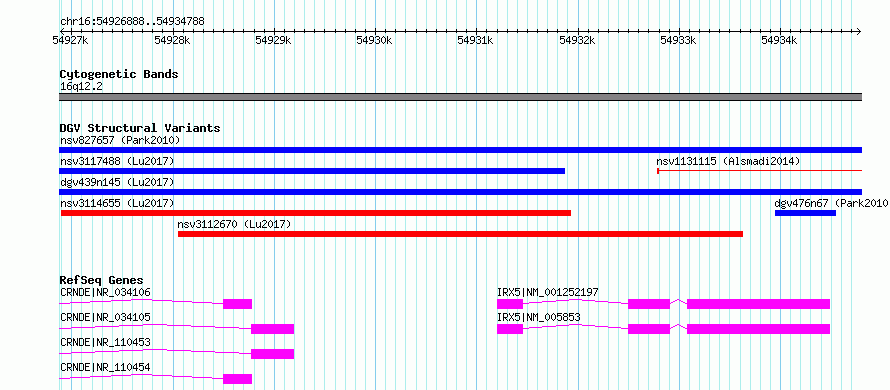The image size is (890, 390).
Task: Select the nsv3117488 (Lu2017) blue bar
Action: [312, 171]
